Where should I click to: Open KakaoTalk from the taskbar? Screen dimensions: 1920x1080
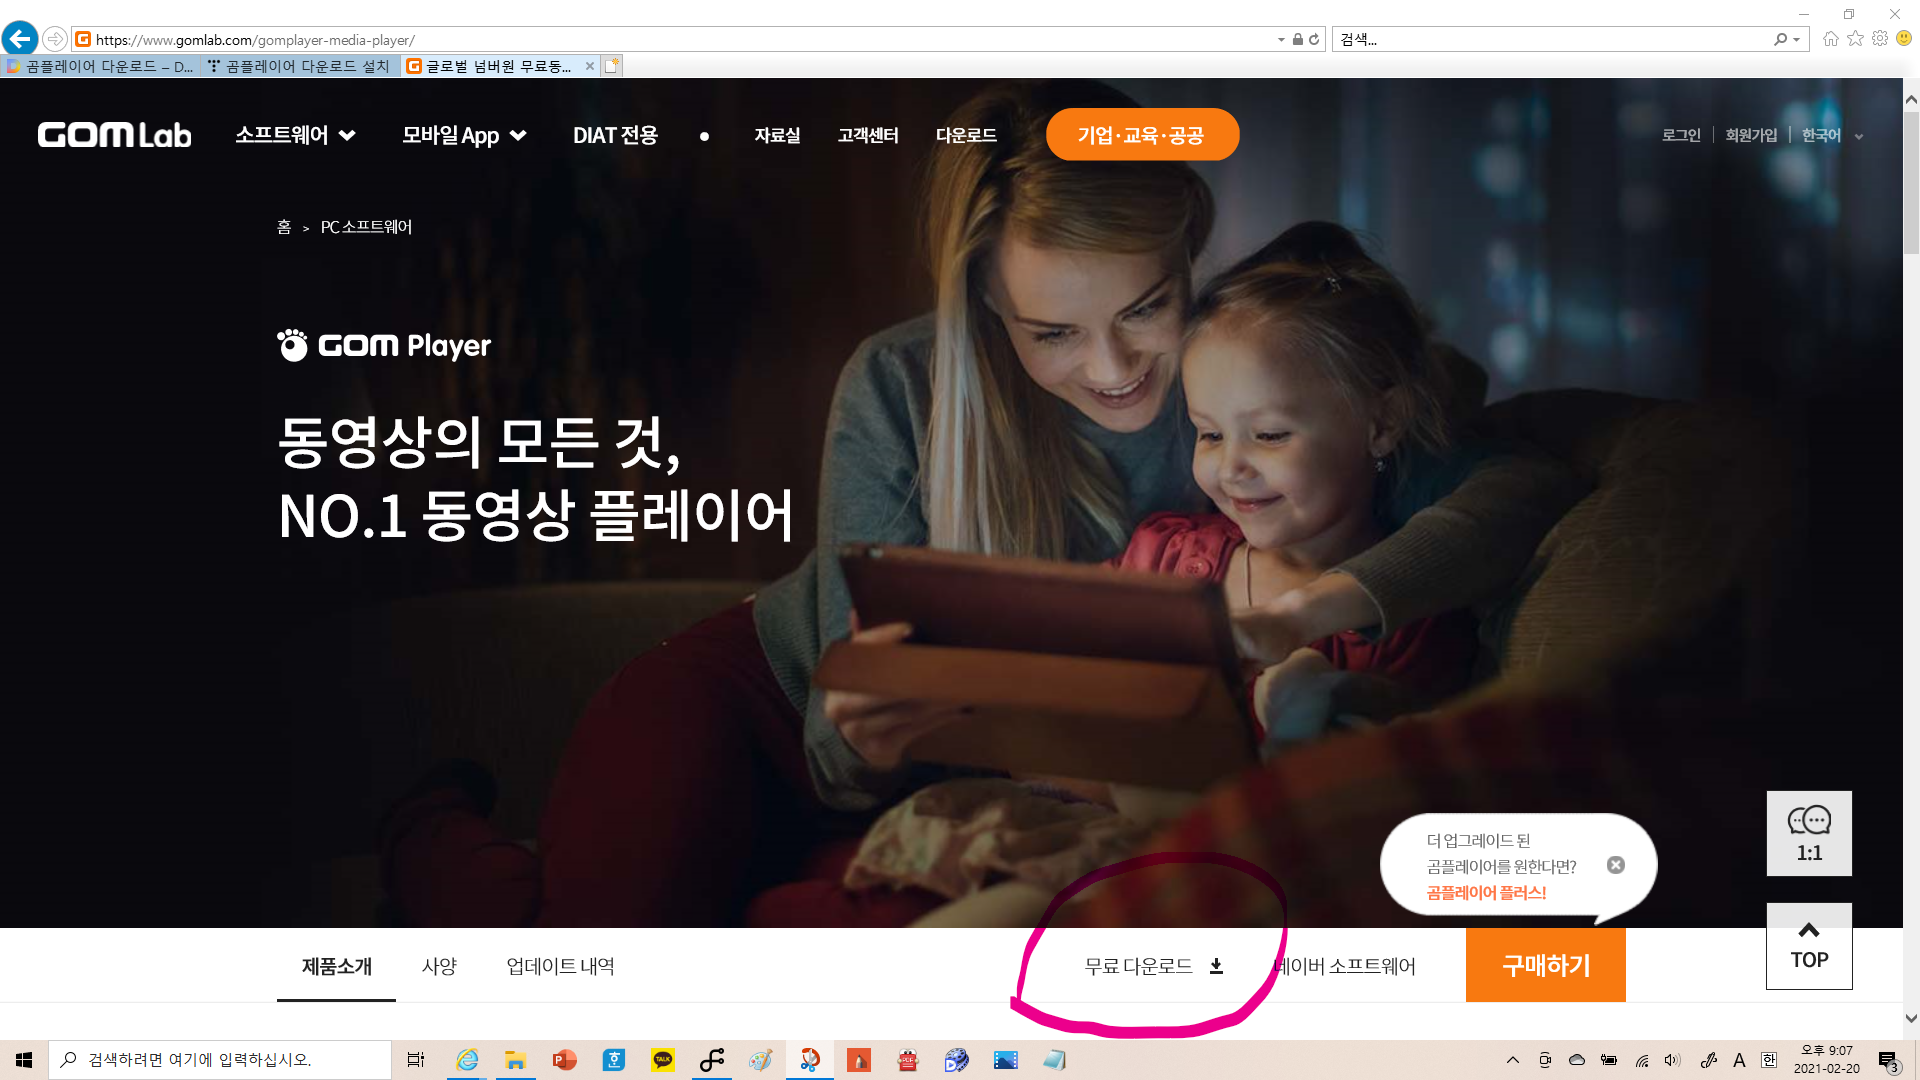coord(662,1060)
